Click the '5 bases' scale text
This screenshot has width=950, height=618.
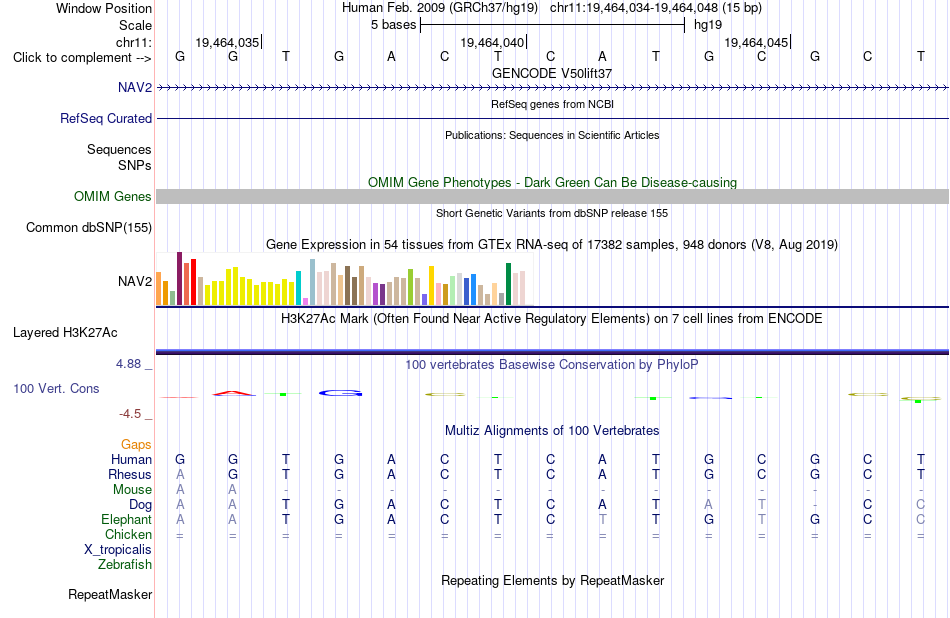pos(394,25)
